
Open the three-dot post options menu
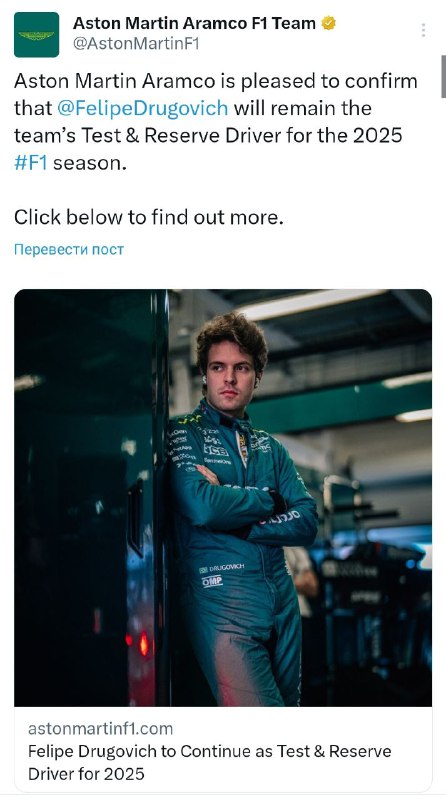click(423, 31)
